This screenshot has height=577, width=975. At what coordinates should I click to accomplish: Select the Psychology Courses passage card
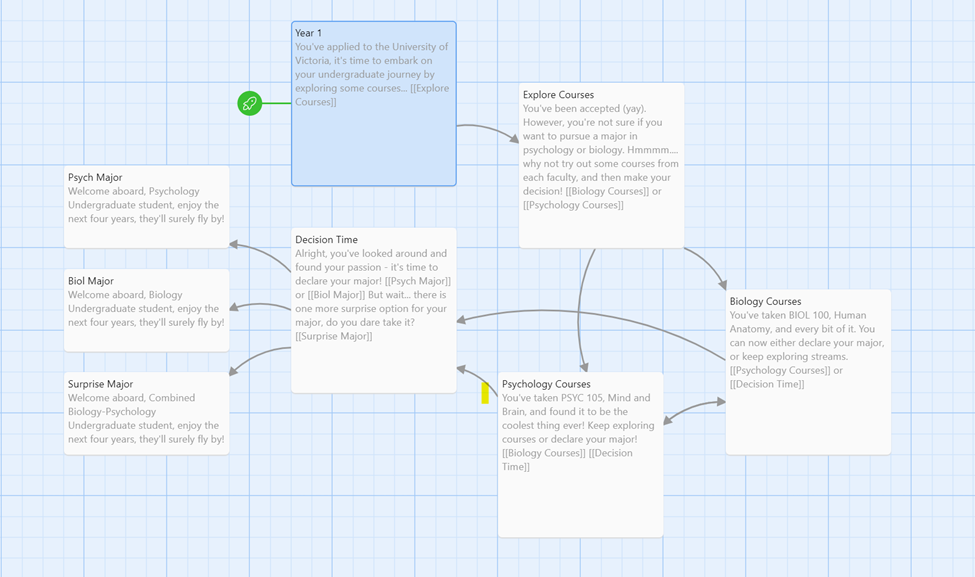coord(581,455)
